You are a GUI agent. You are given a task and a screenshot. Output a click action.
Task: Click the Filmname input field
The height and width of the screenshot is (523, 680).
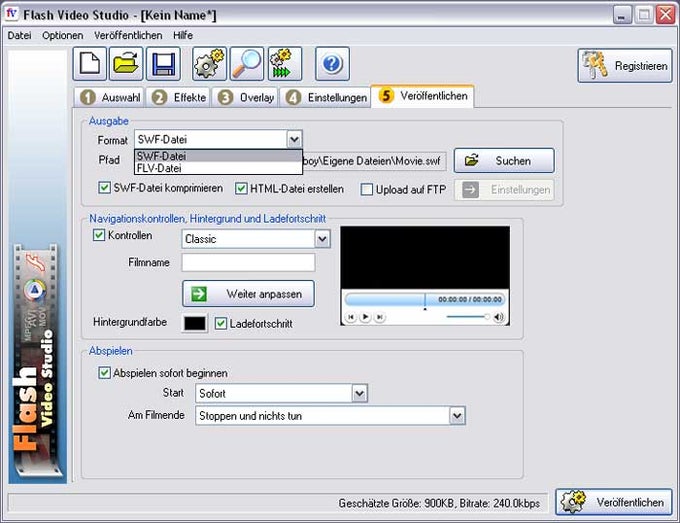248,262
